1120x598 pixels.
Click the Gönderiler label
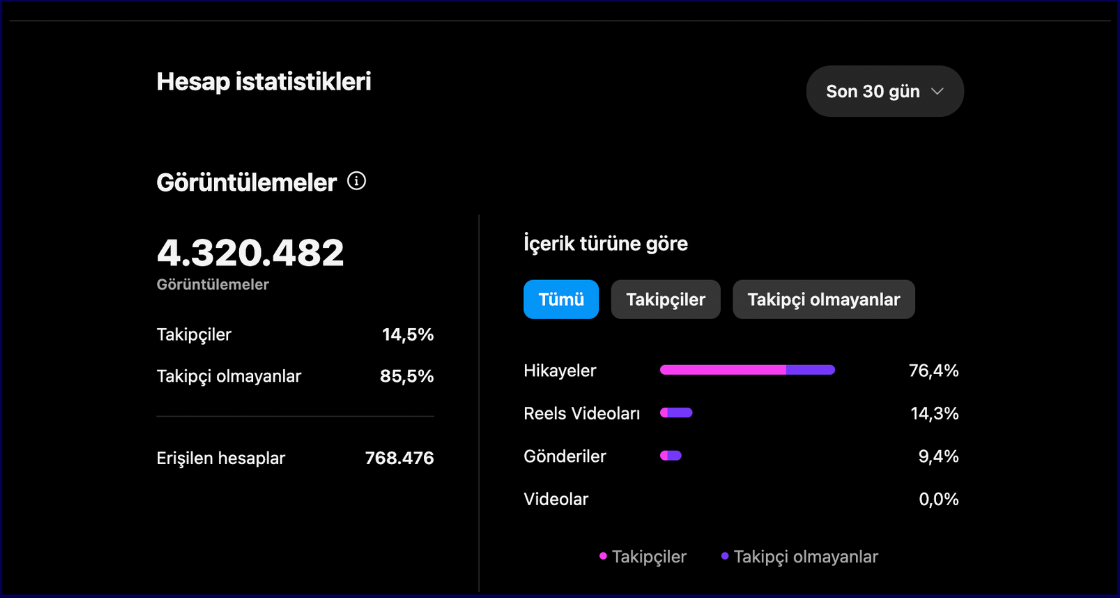click(x=565, y=457)
